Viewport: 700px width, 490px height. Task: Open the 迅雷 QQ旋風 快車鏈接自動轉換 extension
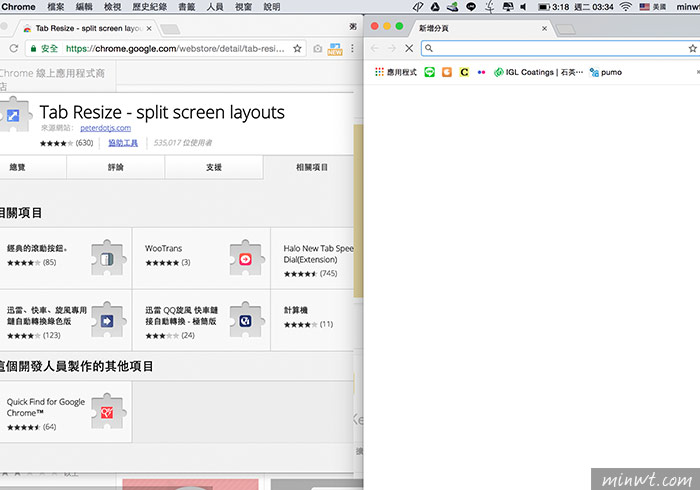tap(201, 320)
